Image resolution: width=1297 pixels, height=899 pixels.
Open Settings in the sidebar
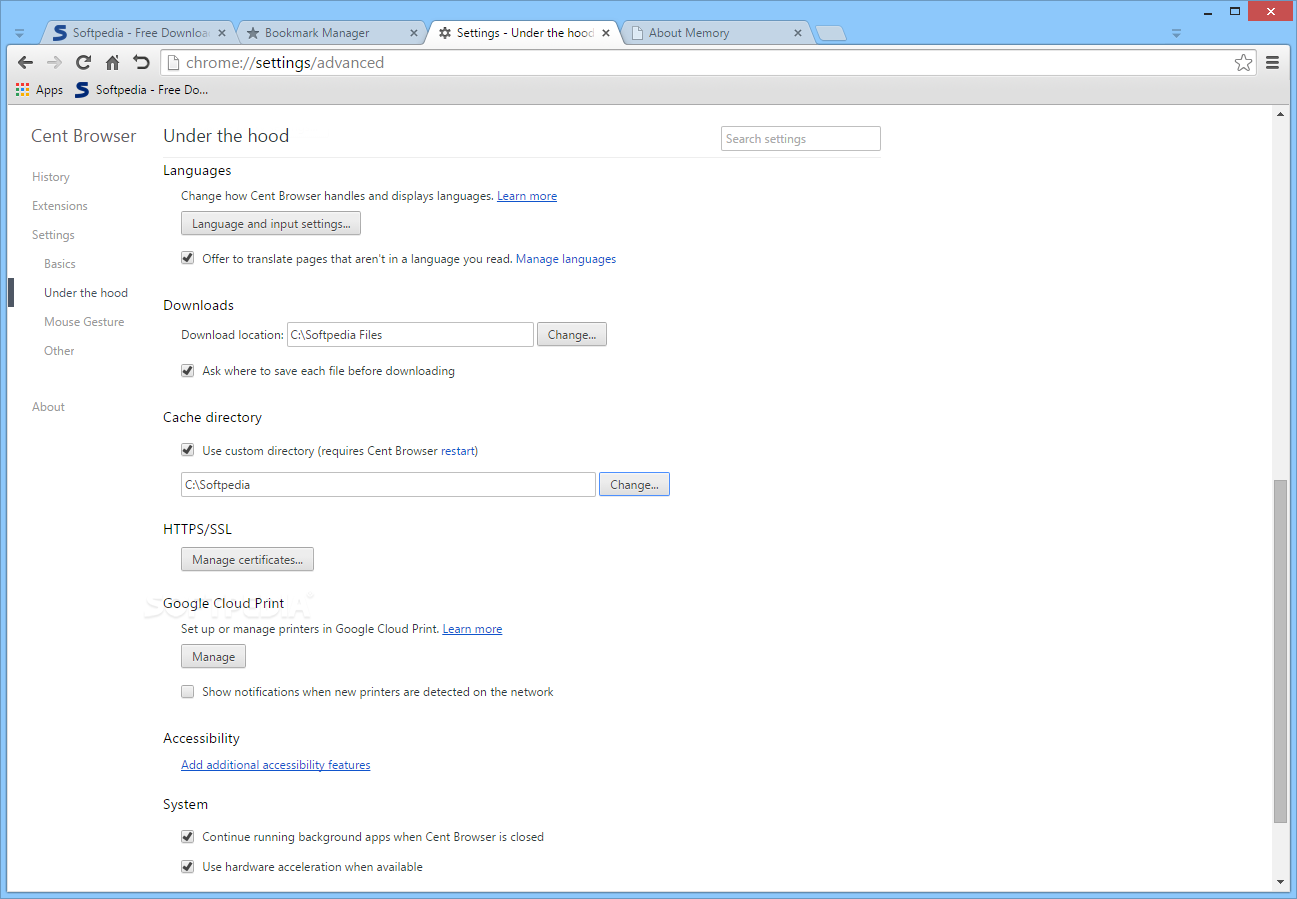[53, 235]
